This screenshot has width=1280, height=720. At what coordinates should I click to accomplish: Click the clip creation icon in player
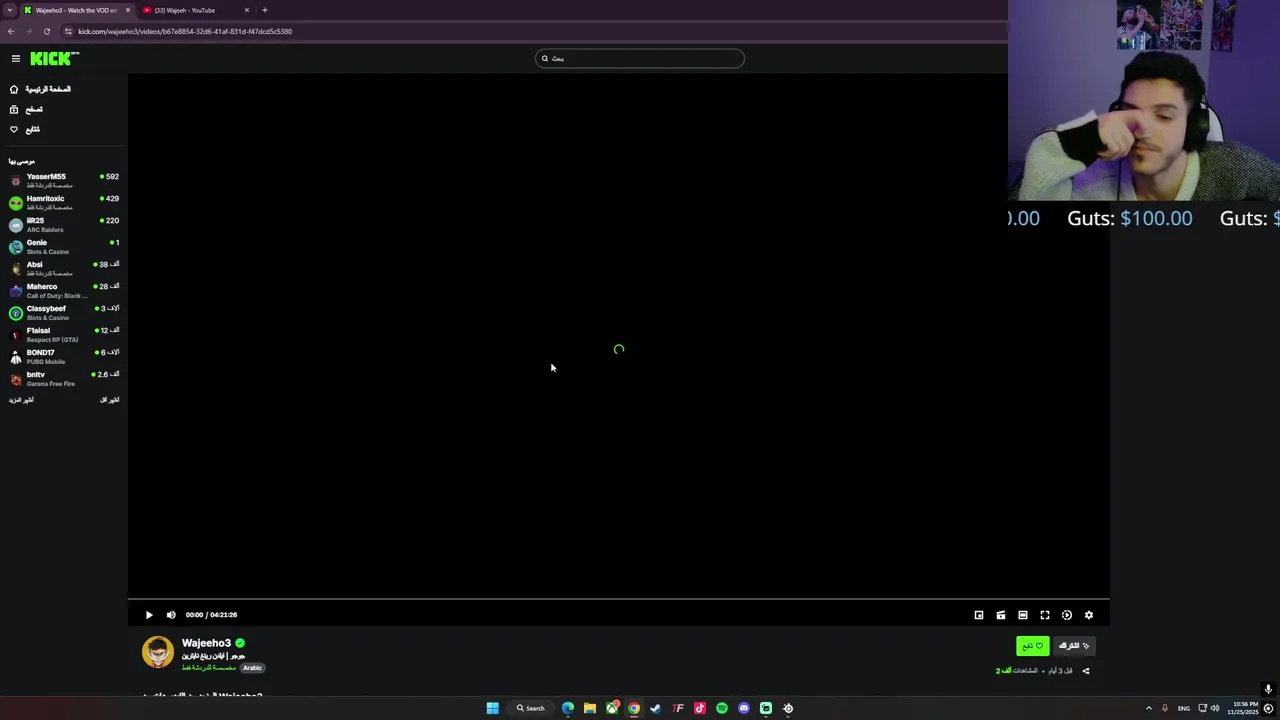pyautogui.click(x=1001, y=615)
